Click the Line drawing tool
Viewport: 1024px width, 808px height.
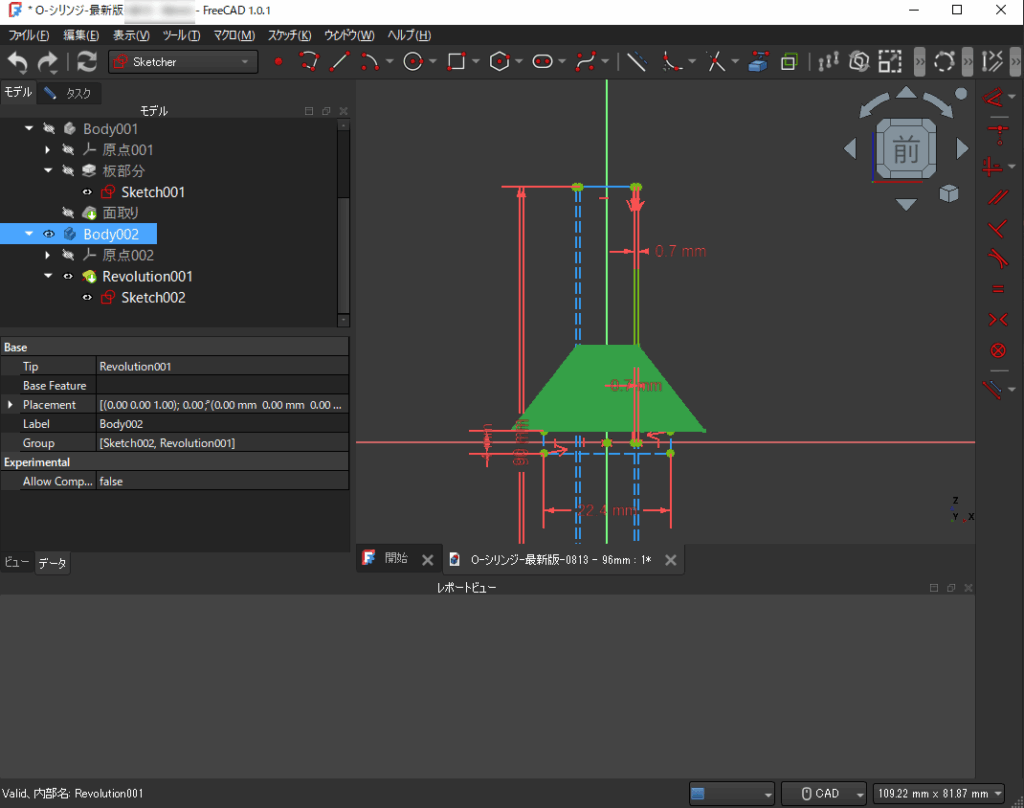pyautogui.click(x=339, y=62)
